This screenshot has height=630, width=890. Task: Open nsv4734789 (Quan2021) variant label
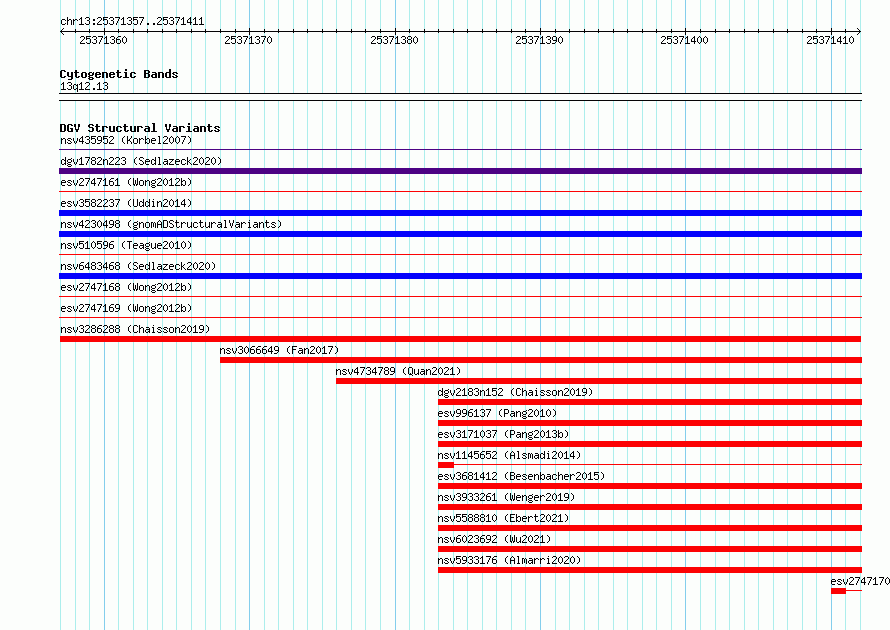[398, 371]
